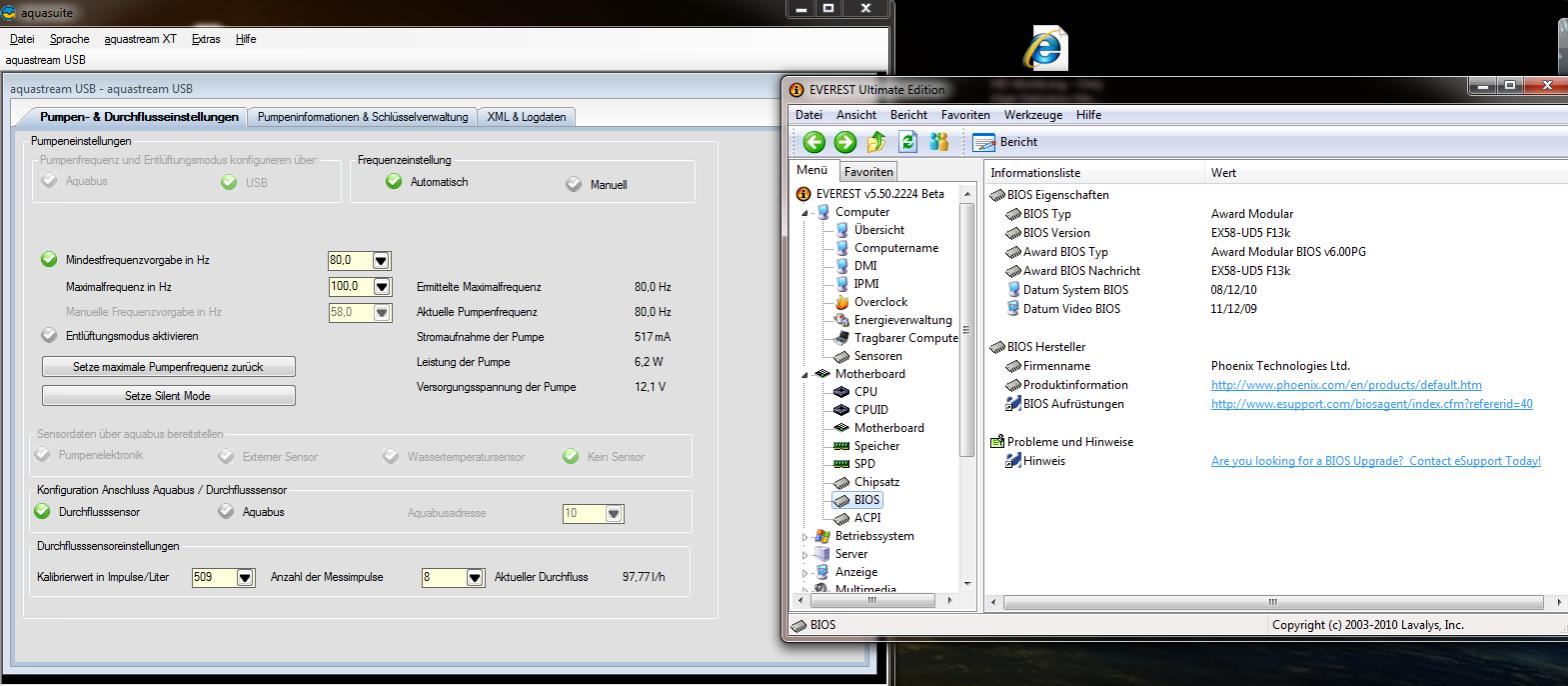Select Kein Sensor radio option

point(570,456)
